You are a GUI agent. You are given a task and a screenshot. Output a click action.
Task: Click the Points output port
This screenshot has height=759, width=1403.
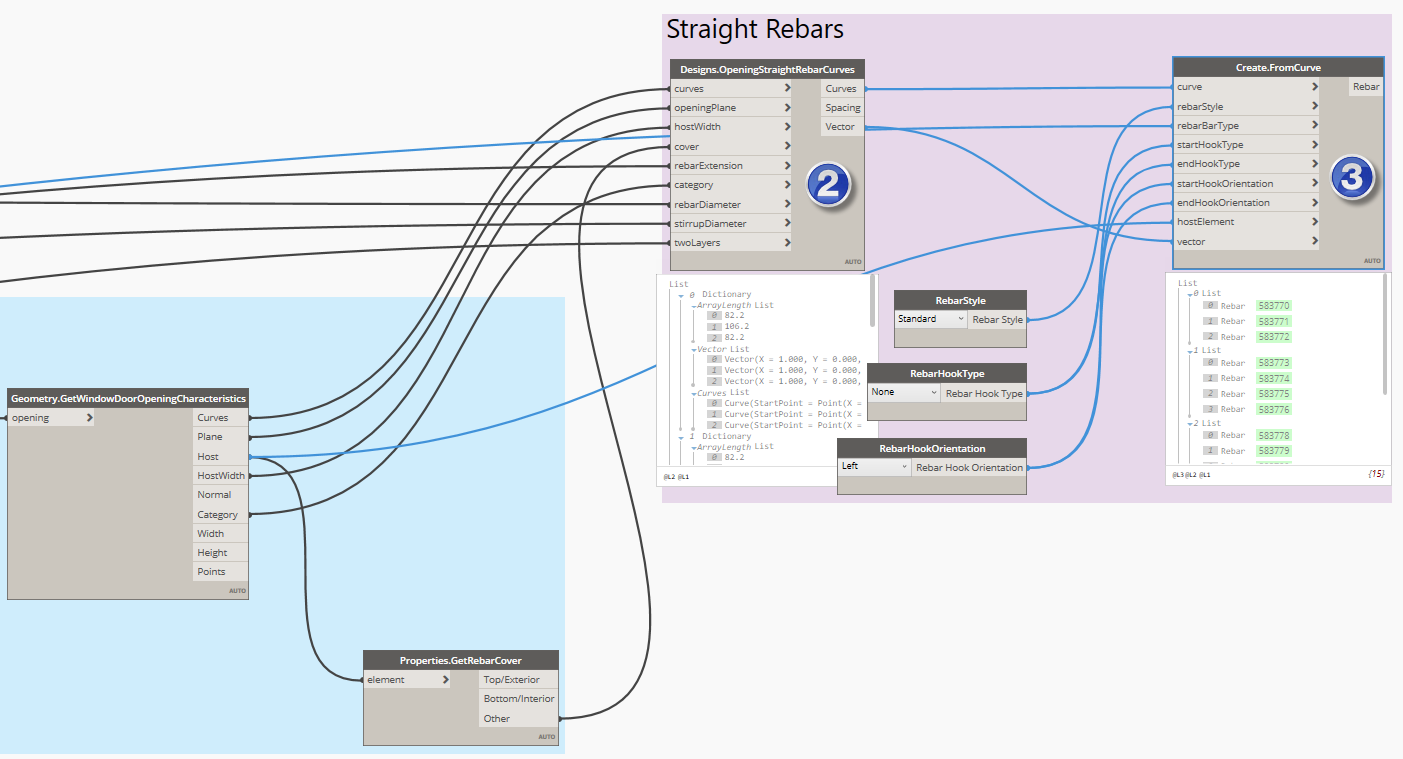click(220, 572)
